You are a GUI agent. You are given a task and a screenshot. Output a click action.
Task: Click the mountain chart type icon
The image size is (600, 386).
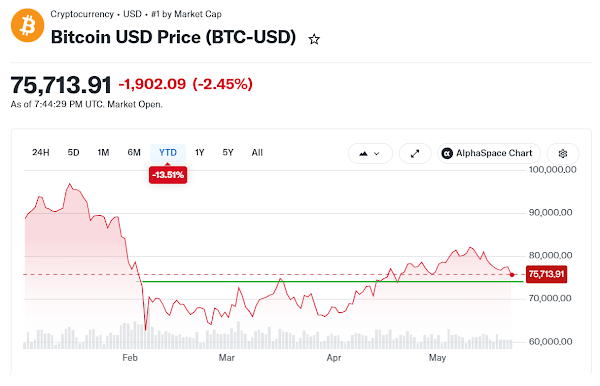click(x=364, y=153)
